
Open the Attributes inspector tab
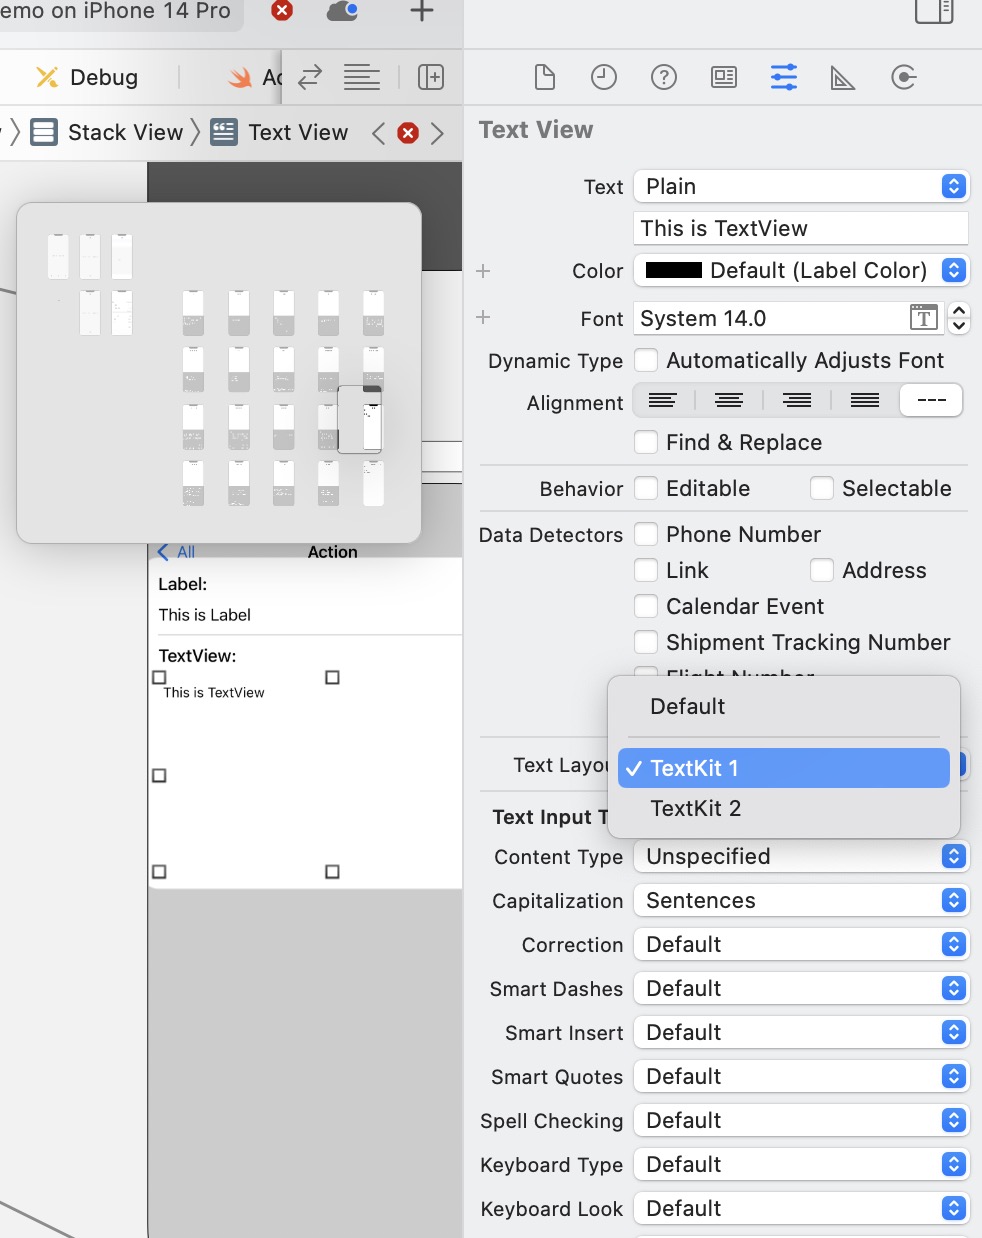(784, 77)
